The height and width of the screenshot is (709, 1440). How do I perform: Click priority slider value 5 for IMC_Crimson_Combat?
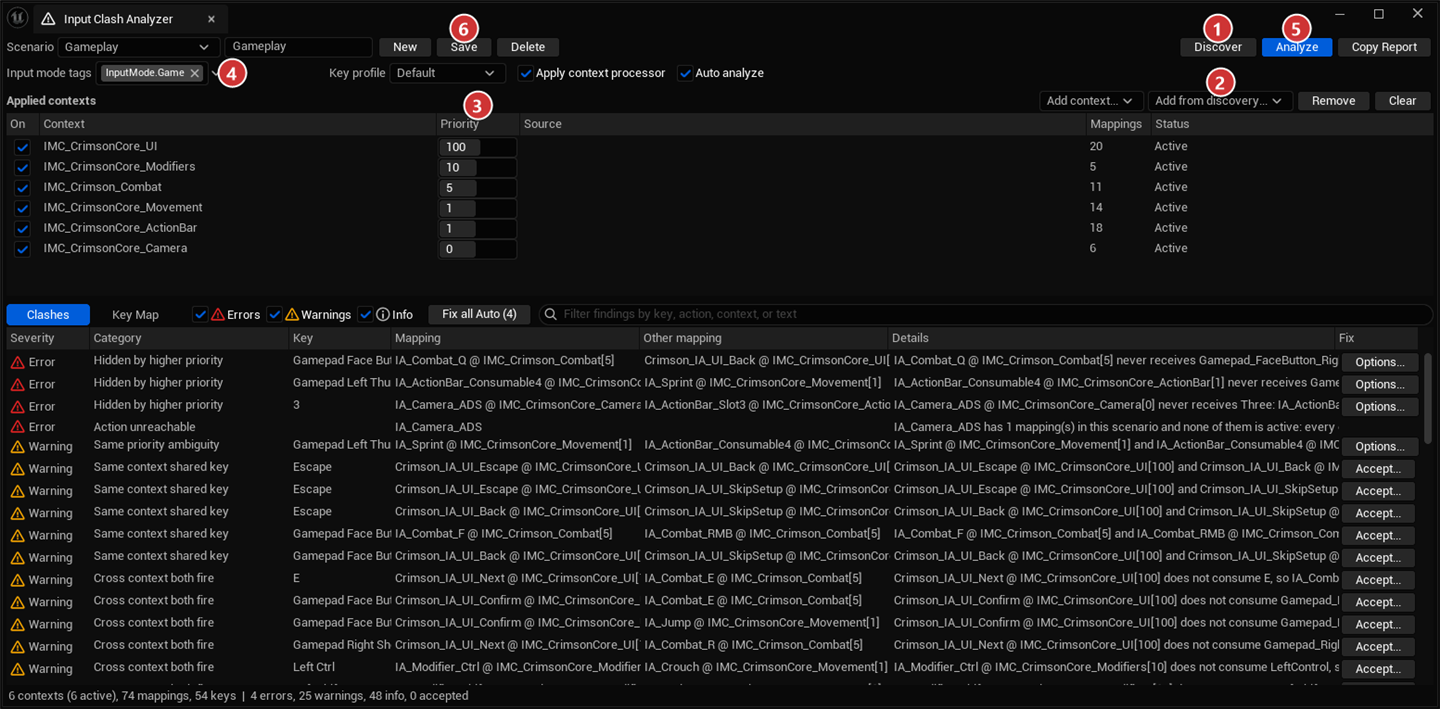[x=477, y=188]
